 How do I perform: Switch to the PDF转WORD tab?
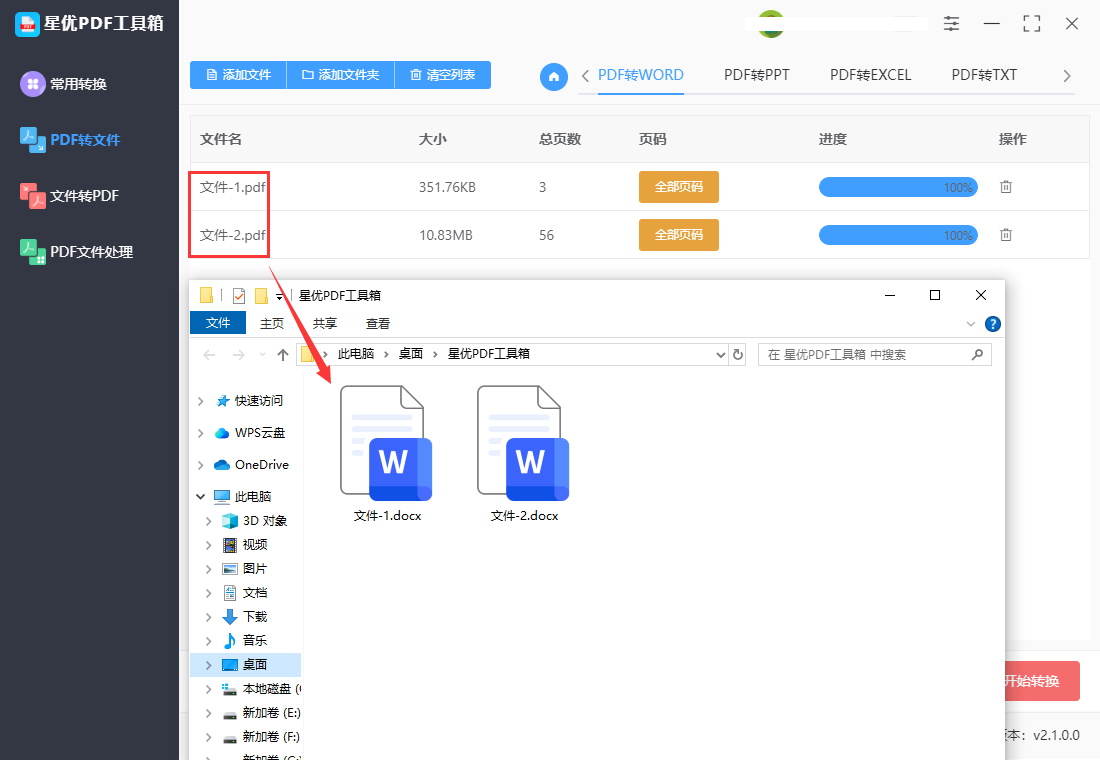(640, 75)
